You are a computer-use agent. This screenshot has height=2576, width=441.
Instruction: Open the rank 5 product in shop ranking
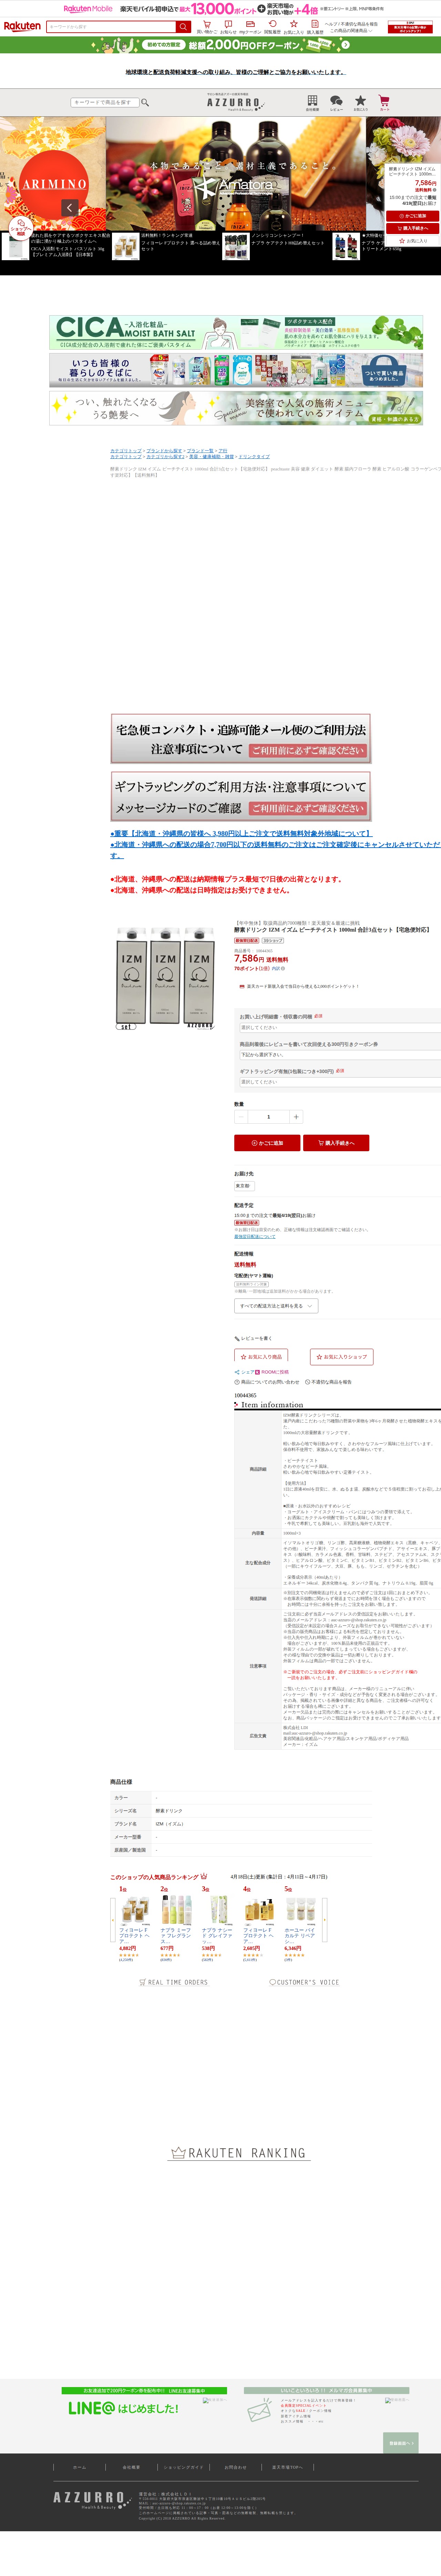[x=301, y=1911]
